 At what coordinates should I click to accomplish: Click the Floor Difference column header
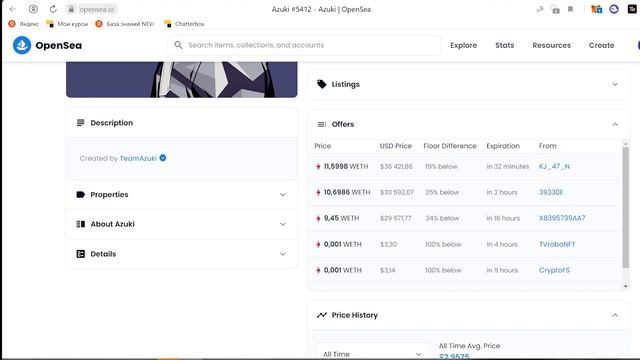450,146
